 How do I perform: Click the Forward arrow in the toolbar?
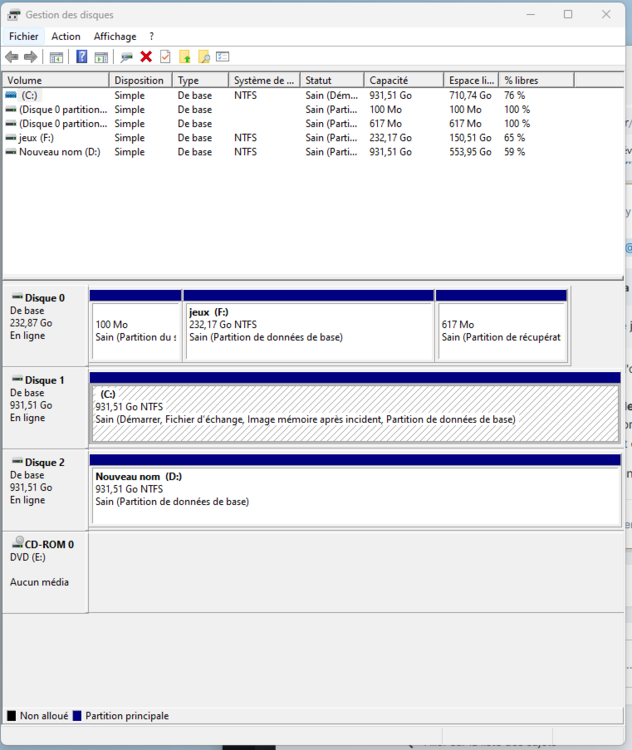tap(31, 57)
